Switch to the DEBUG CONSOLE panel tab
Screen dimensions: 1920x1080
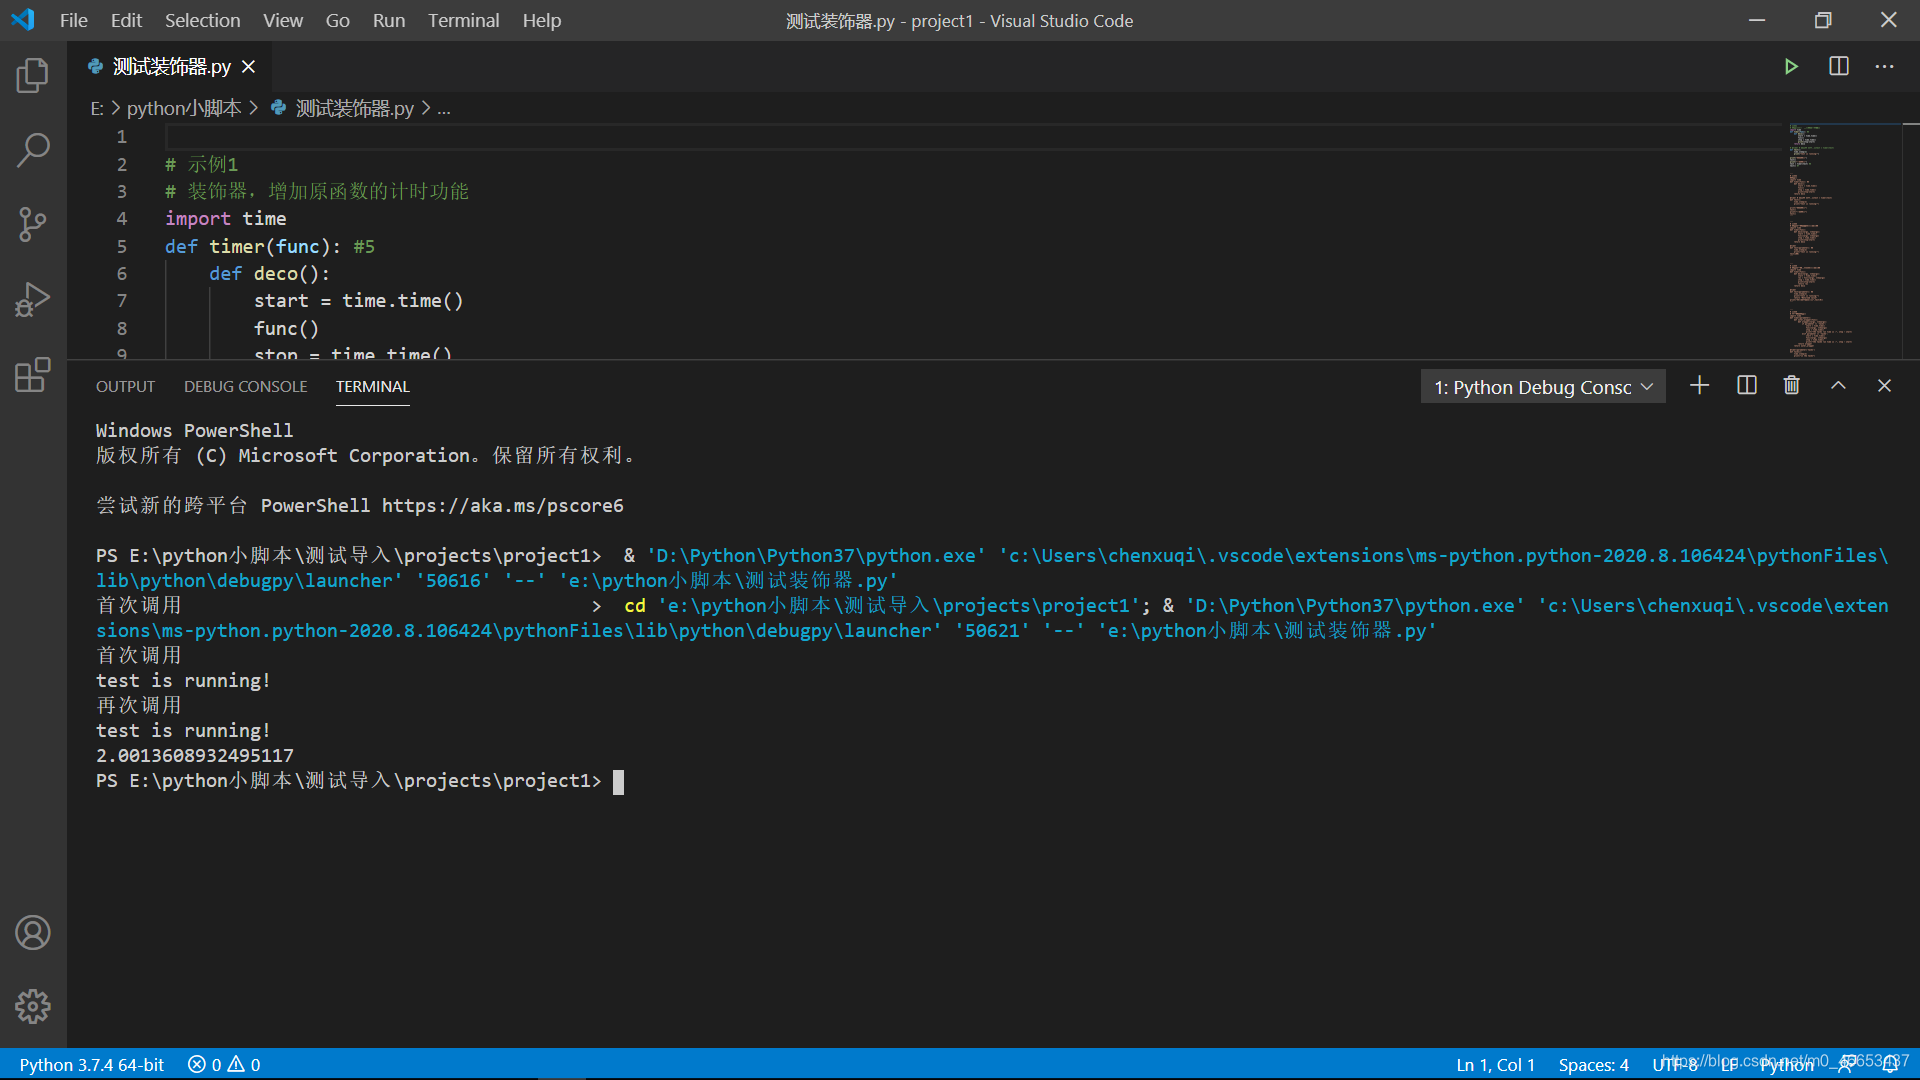245,387
